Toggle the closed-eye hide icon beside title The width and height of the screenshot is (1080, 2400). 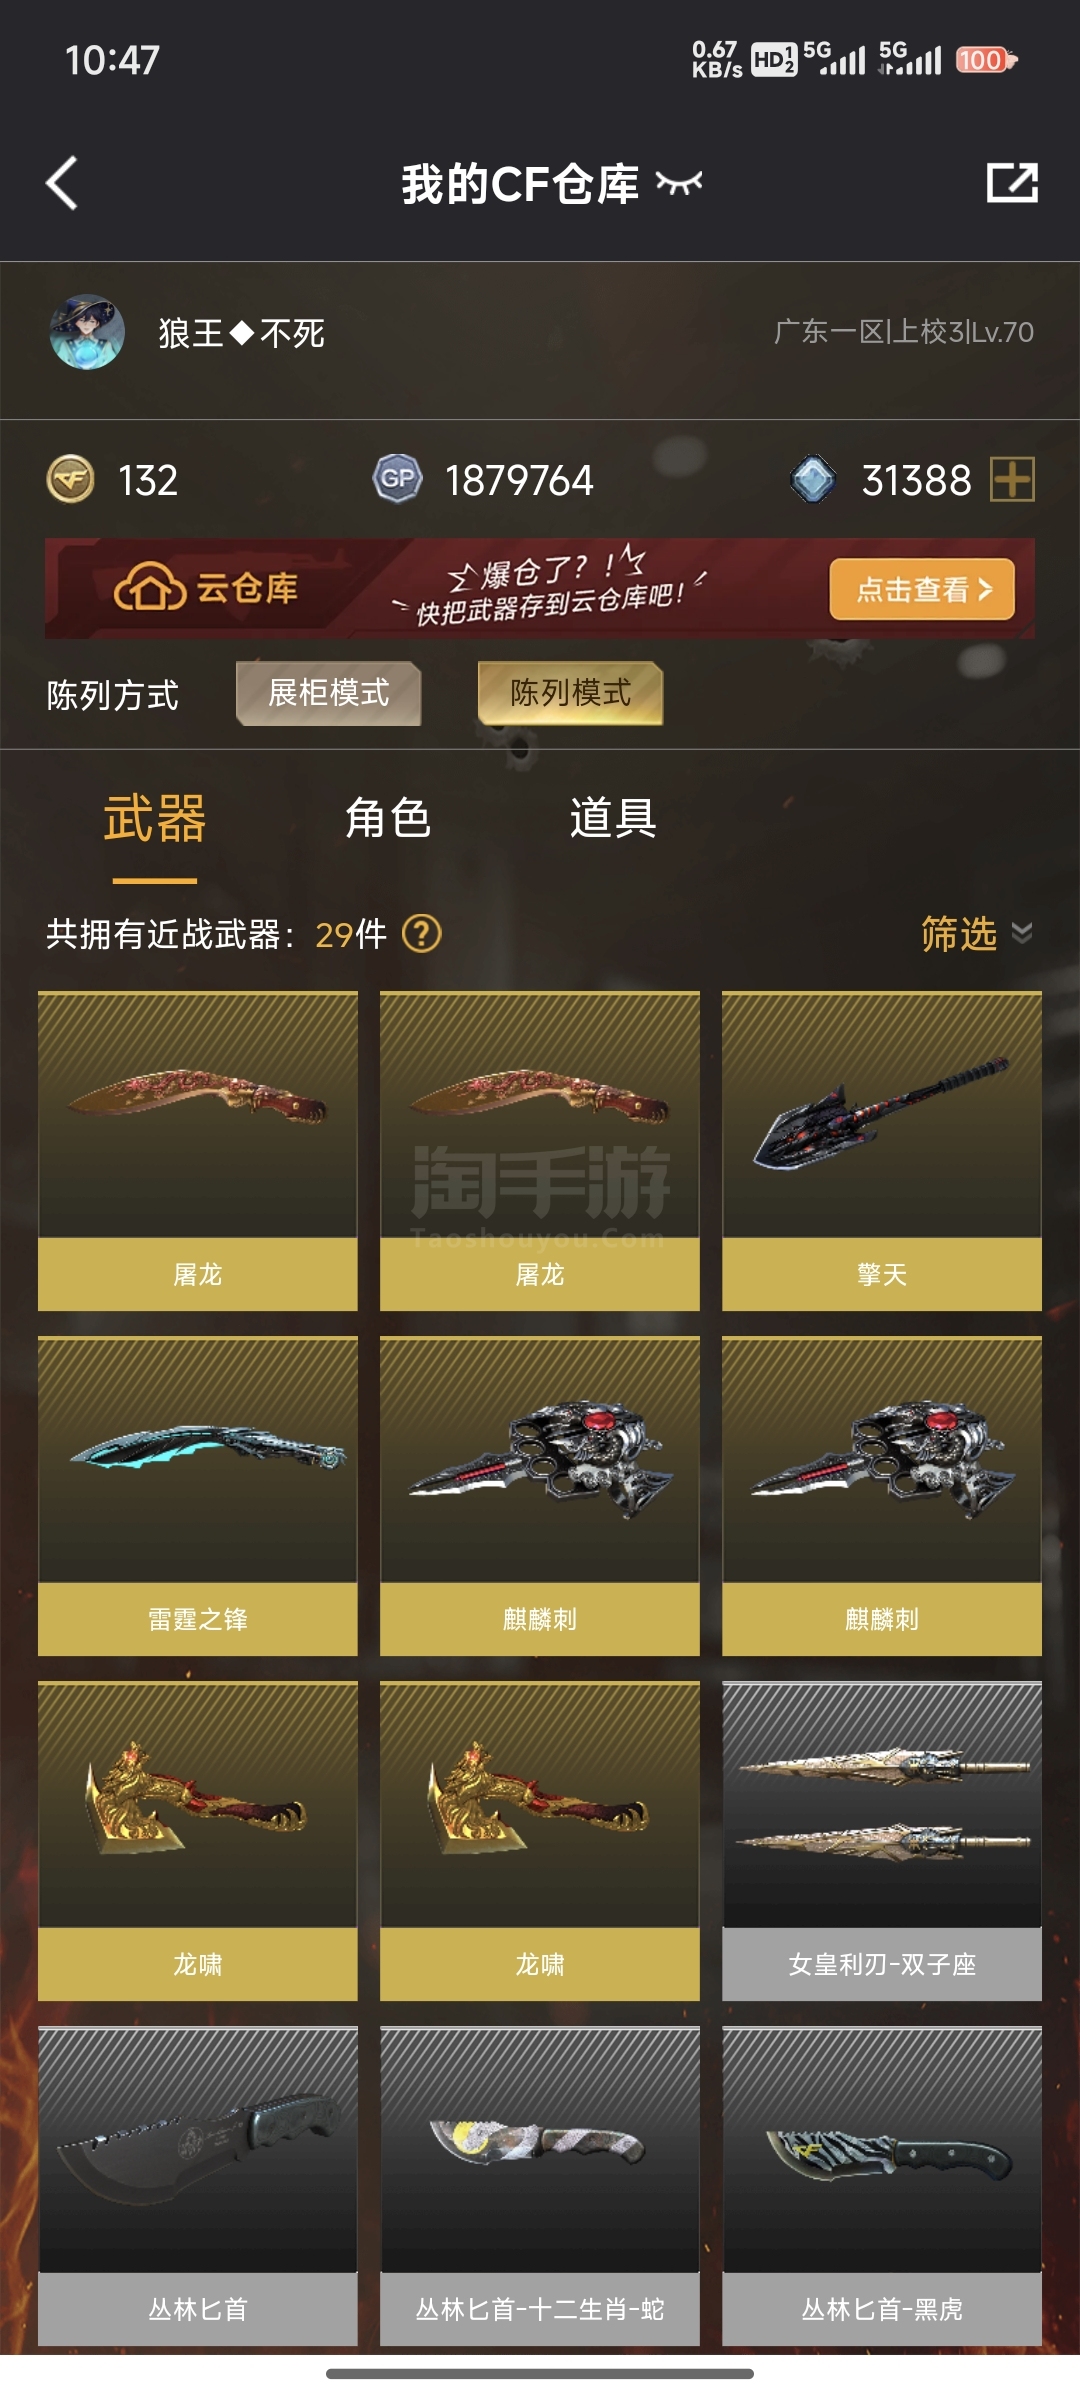(x=679, y=183)
